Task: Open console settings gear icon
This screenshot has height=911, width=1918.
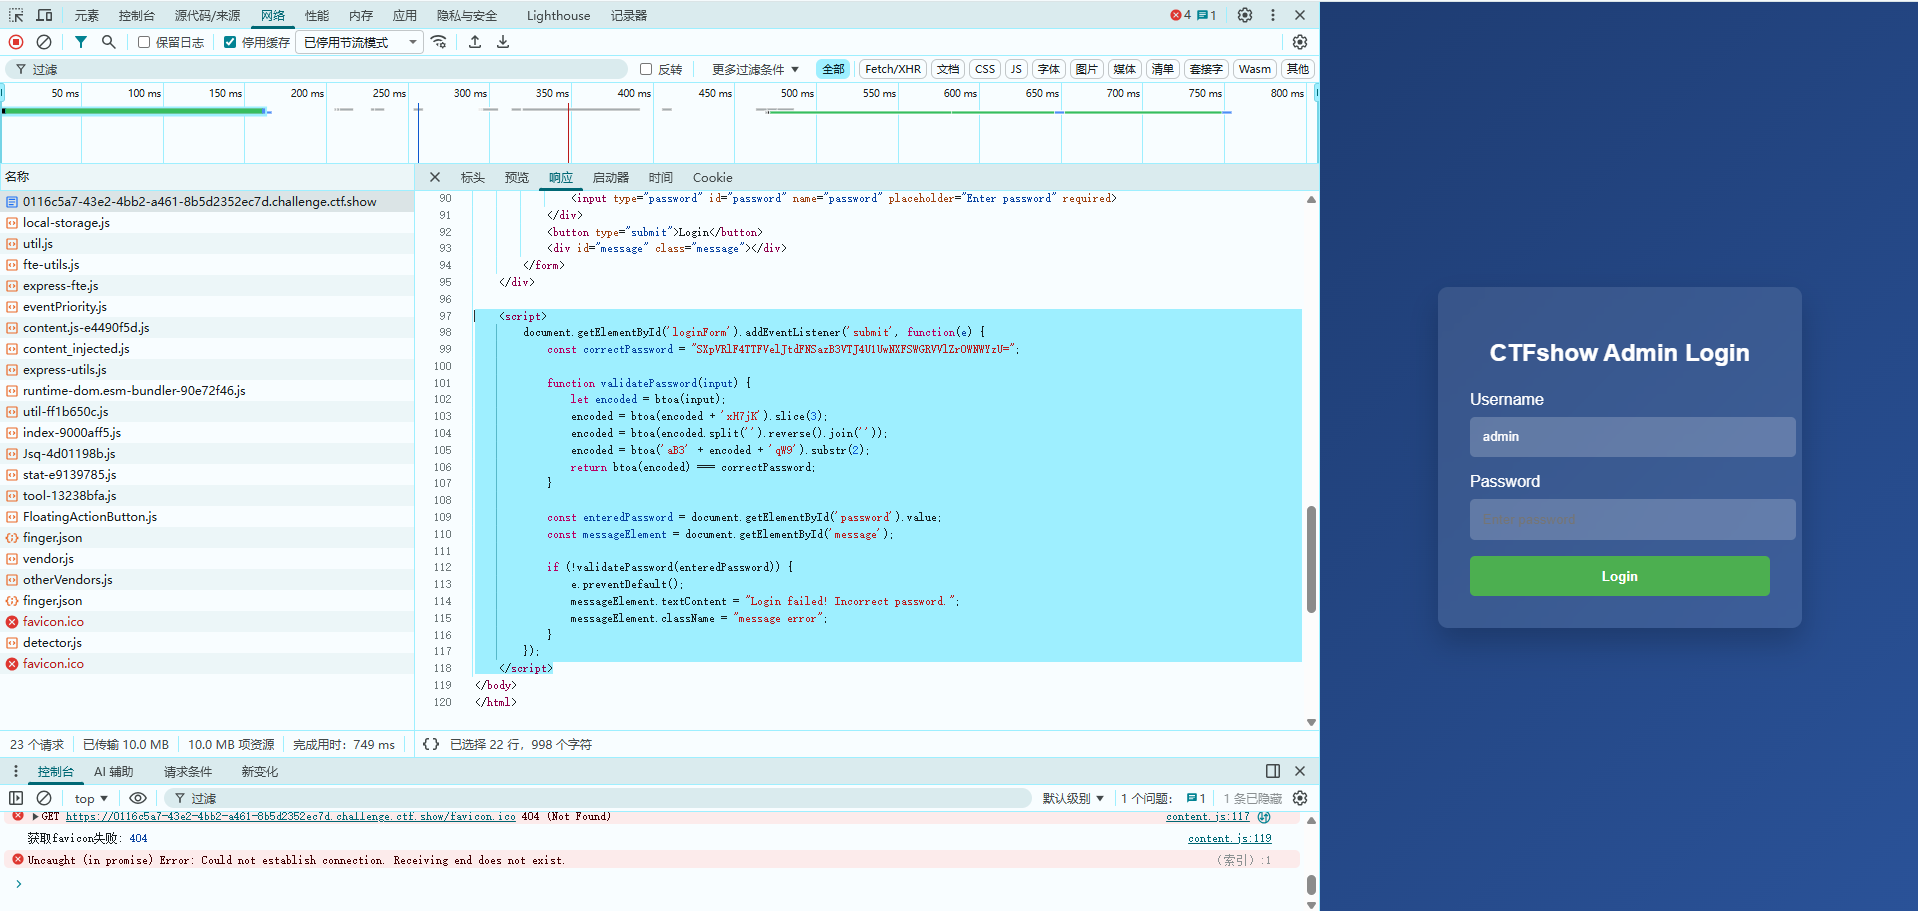Action: pos(1300,798)
